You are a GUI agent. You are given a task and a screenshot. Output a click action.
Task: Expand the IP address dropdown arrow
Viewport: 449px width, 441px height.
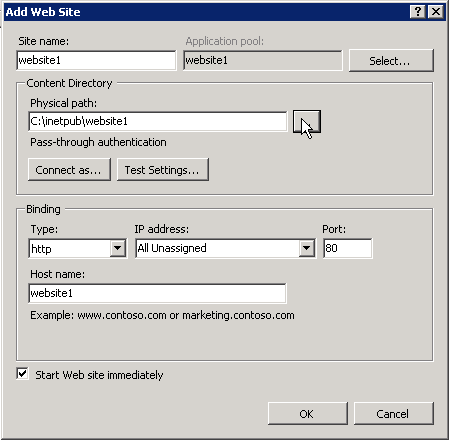point(306,248)
